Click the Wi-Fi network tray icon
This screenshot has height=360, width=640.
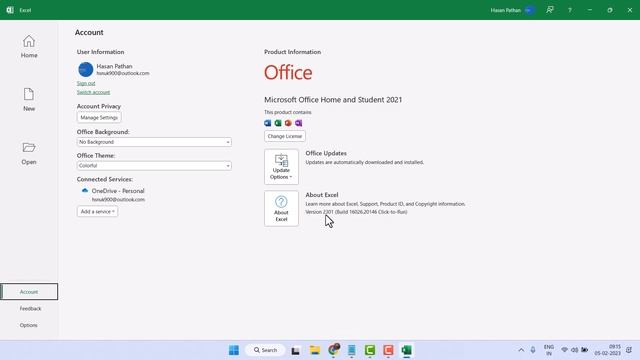click(x=564, y=350)
